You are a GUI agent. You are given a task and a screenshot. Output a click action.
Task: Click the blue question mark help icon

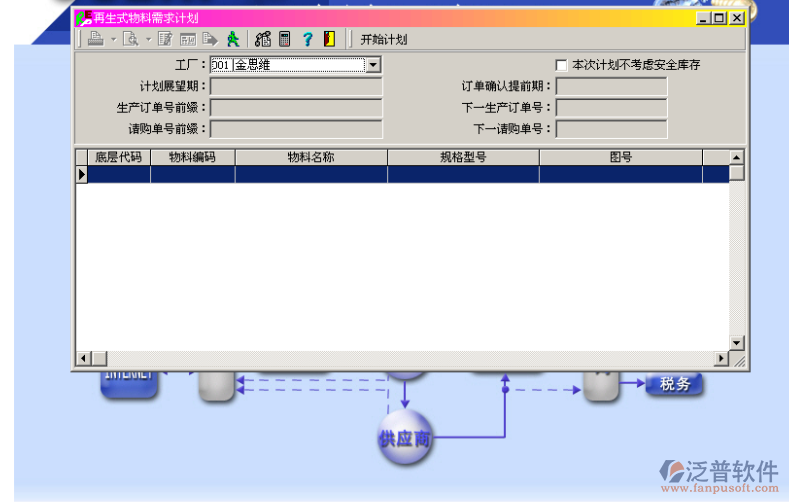(307, 39)
